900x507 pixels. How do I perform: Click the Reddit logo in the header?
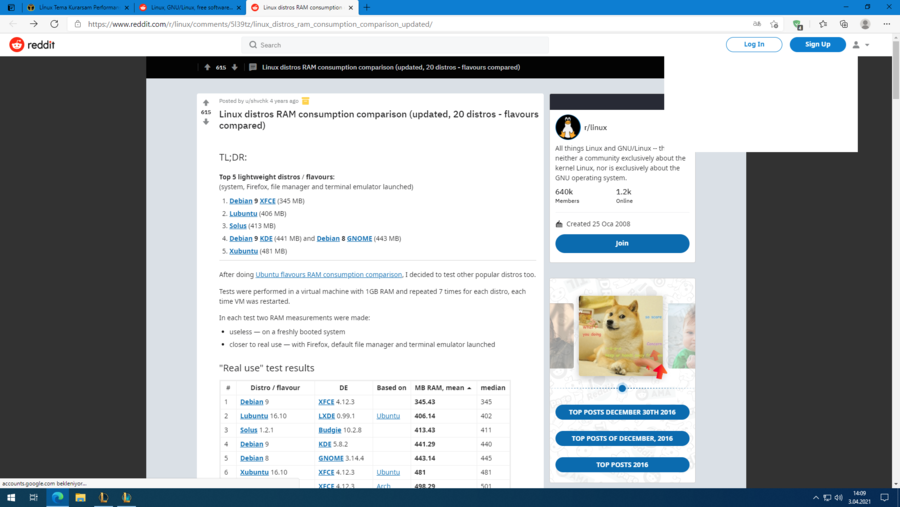(x=32, y=45)
